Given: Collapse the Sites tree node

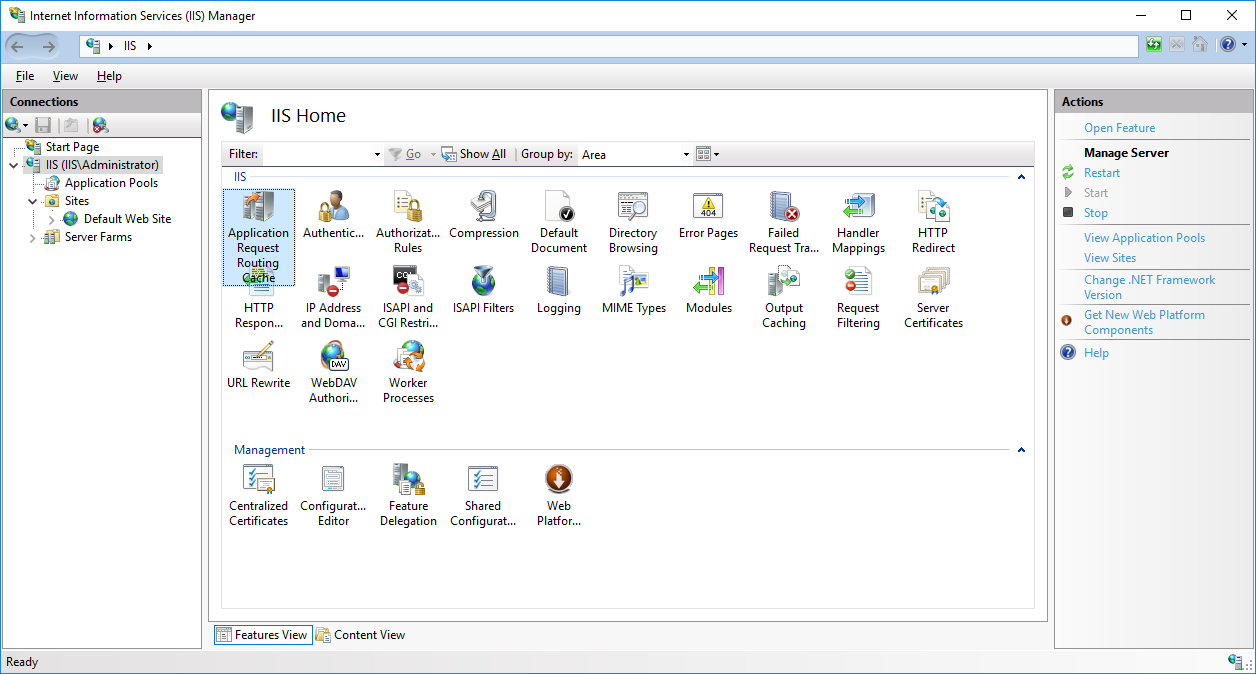Looking at the screenshot, I should pyautogui.click(x=33, y=201).
